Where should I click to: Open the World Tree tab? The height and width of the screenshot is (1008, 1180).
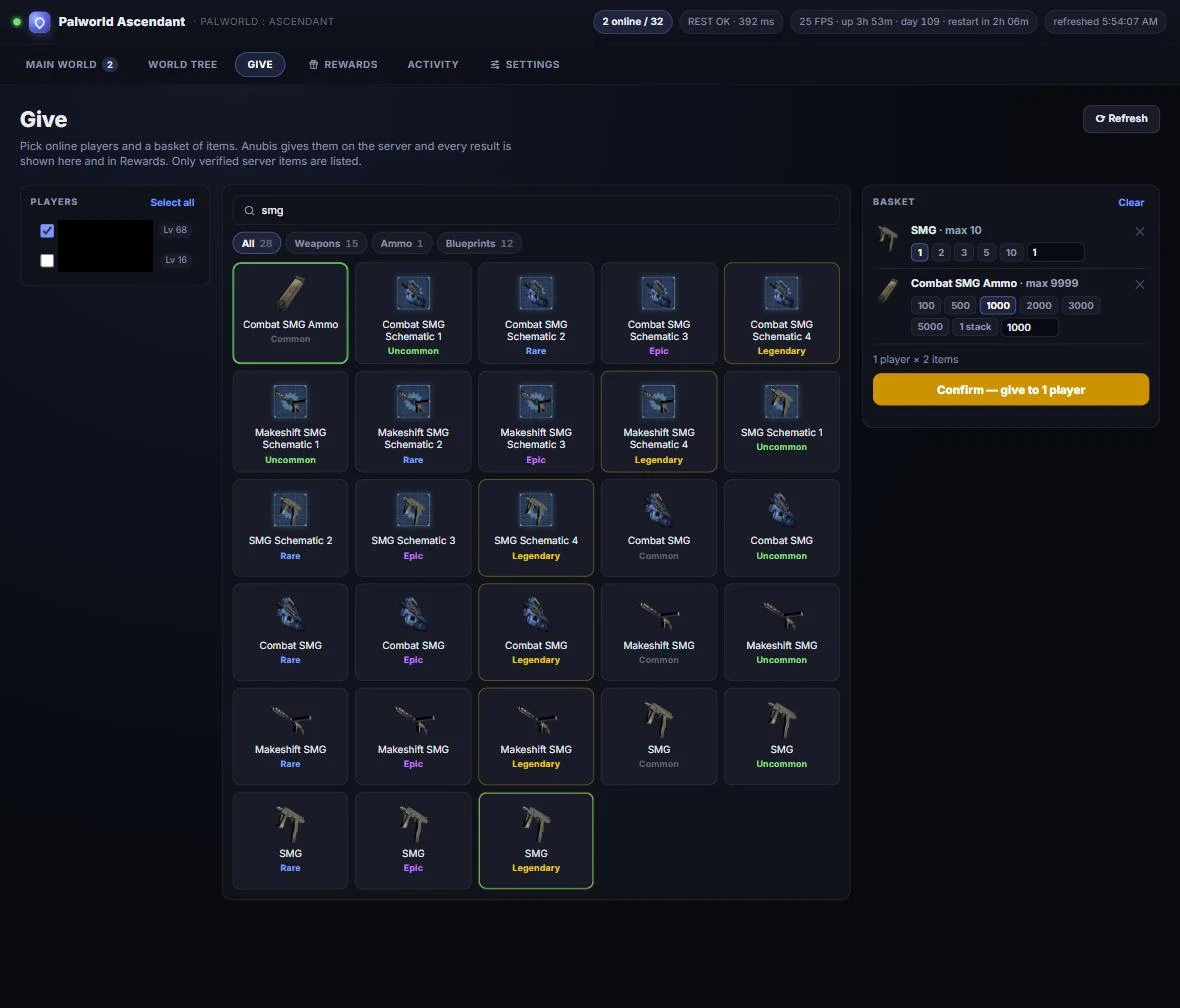click(182, 65)
